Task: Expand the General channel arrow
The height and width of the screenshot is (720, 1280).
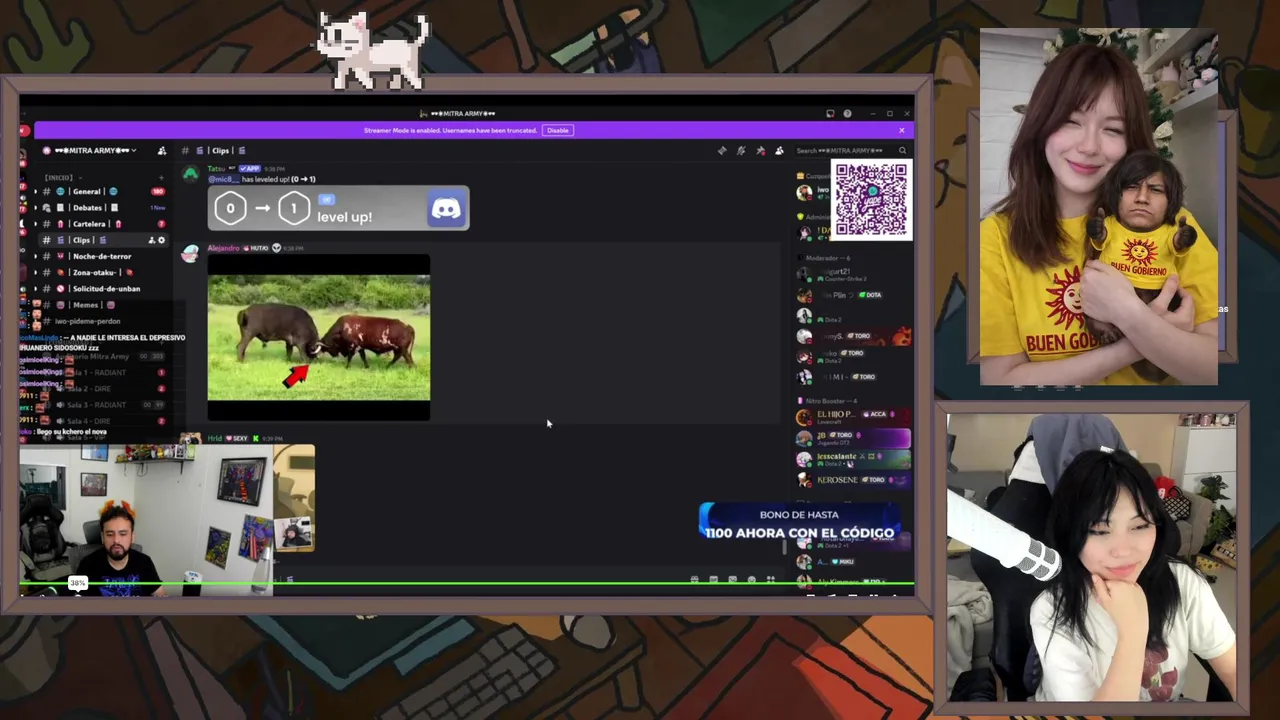Action: point(35,191)
